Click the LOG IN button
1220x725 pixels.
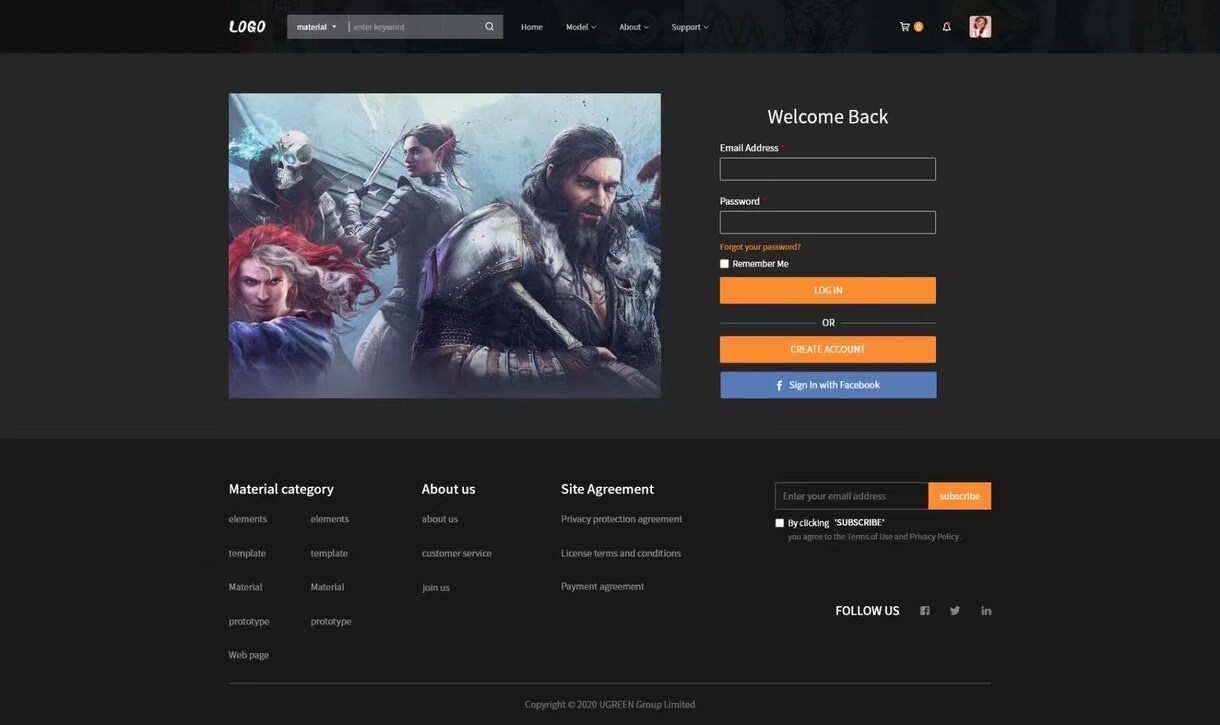coord(828,290)
